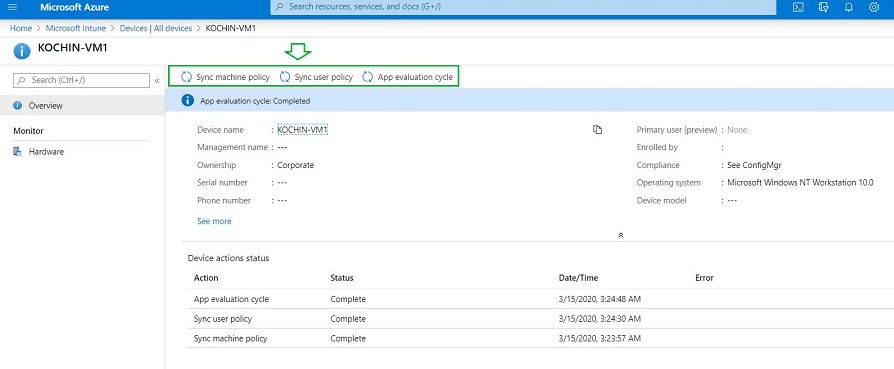Click the Sync machine policy label

(233, 76)
